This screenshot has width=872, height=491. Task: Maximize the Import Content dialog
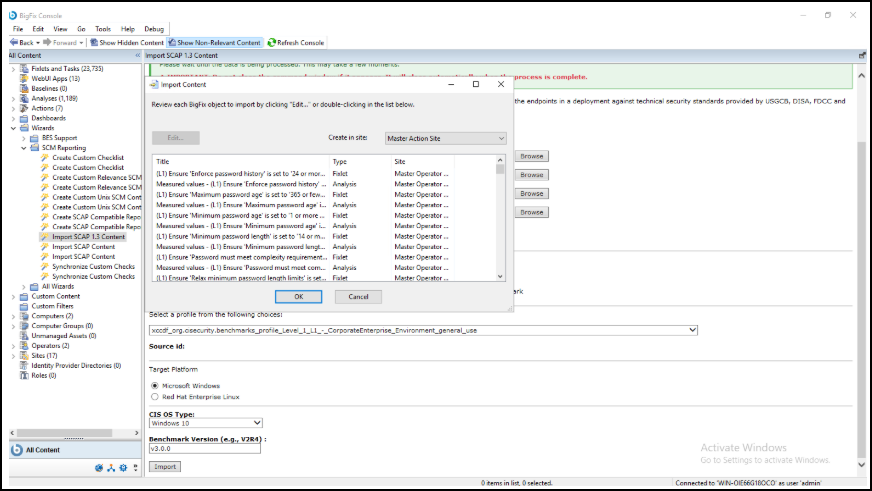coord(475,85)
